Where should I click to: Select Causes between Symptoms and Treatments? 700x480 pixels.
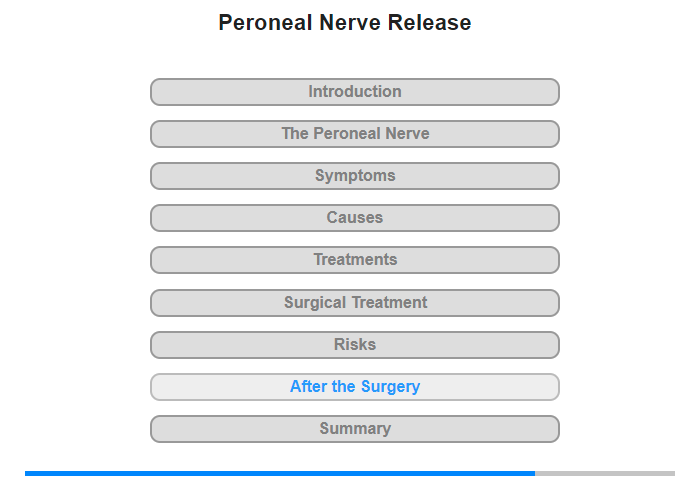354,218
